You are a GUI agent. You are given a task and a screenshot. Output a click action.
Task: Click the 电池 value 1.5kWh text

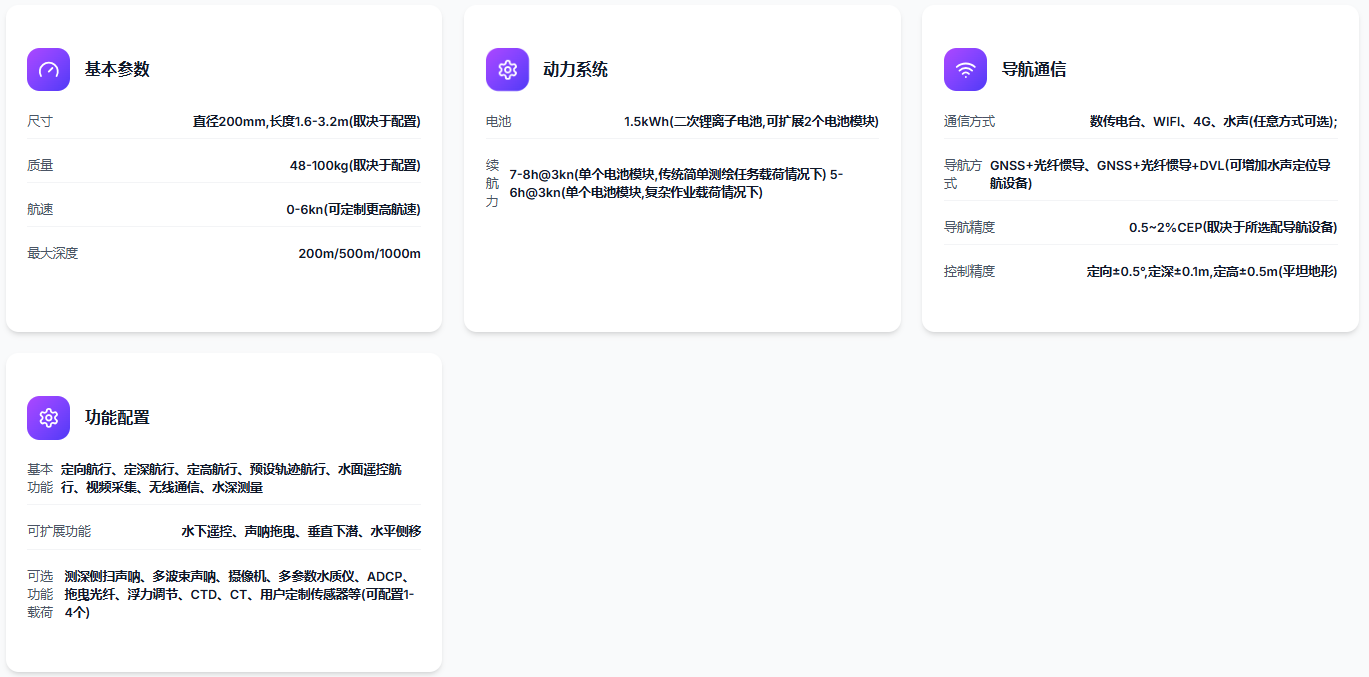click(x=751, y=122)
